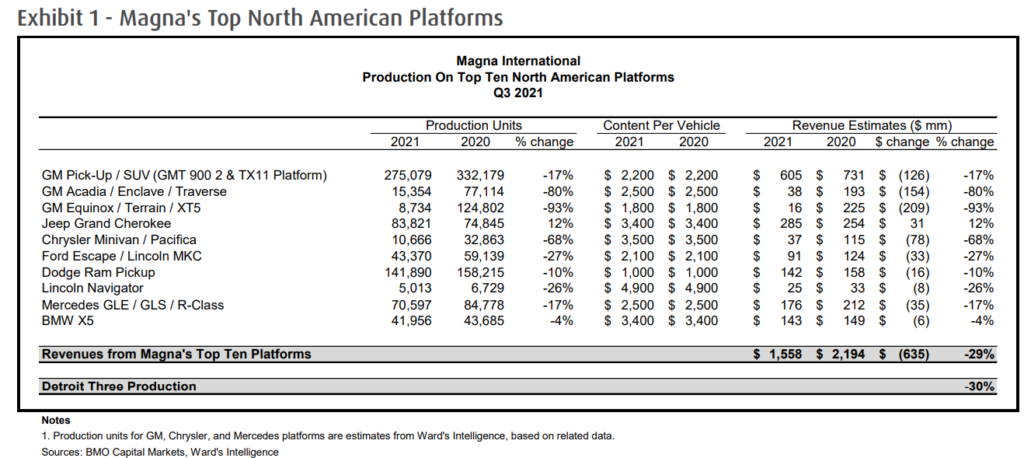
Task: Select the 'Lincoln Navigator' row label
Action: tap(92, 288)
